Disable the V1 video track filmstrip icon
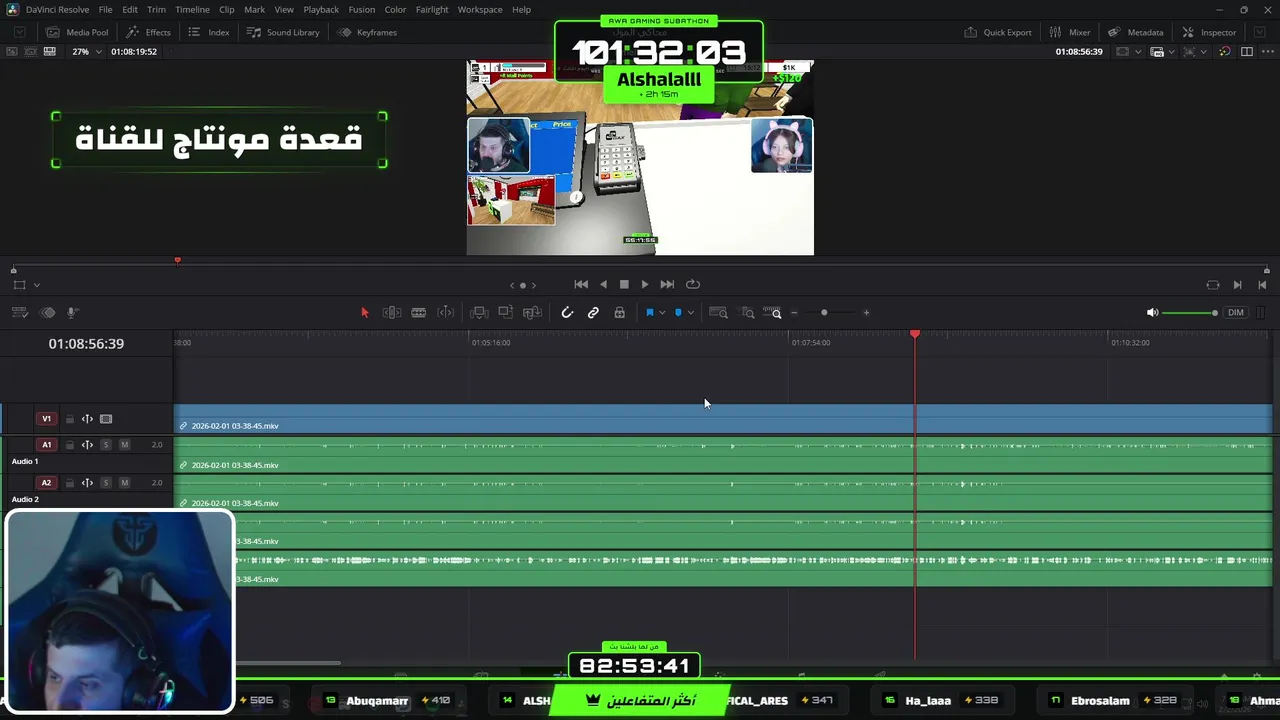 click(106, 419)
